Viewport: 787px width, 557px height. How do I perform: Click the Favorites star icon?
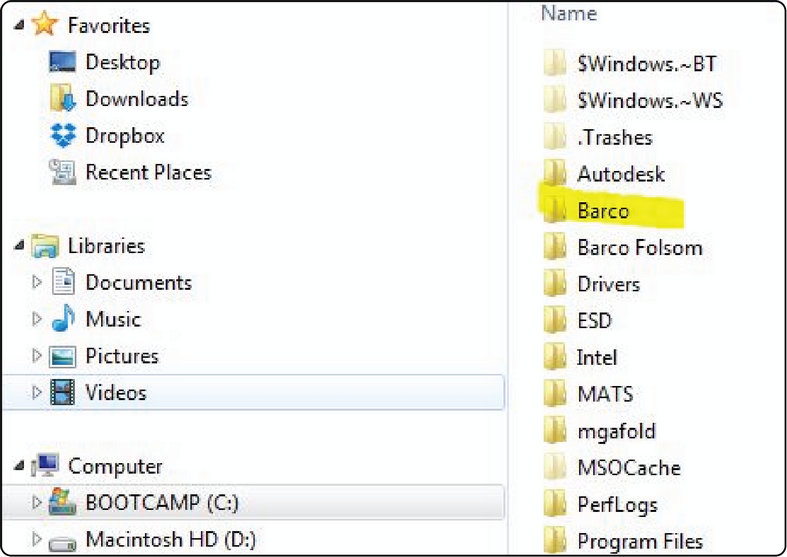point(44,24)
